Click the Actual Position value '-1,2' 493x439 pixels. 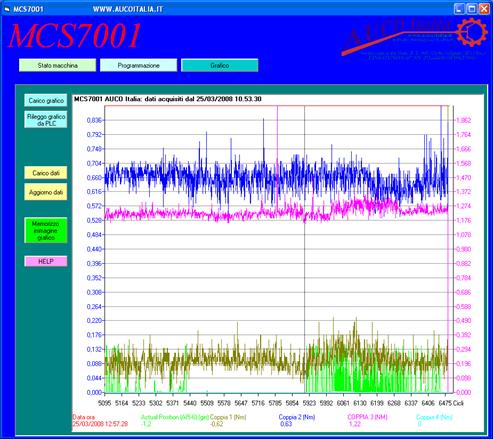pyautogui.click(x=146, y=424)
